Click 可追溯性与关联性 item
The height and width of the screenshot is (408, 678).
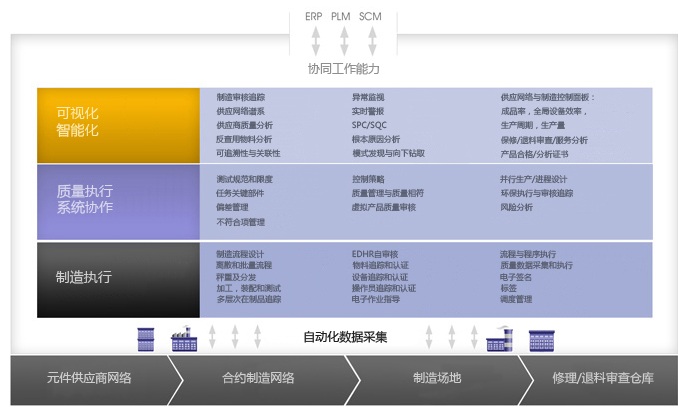tap(248, 153)
